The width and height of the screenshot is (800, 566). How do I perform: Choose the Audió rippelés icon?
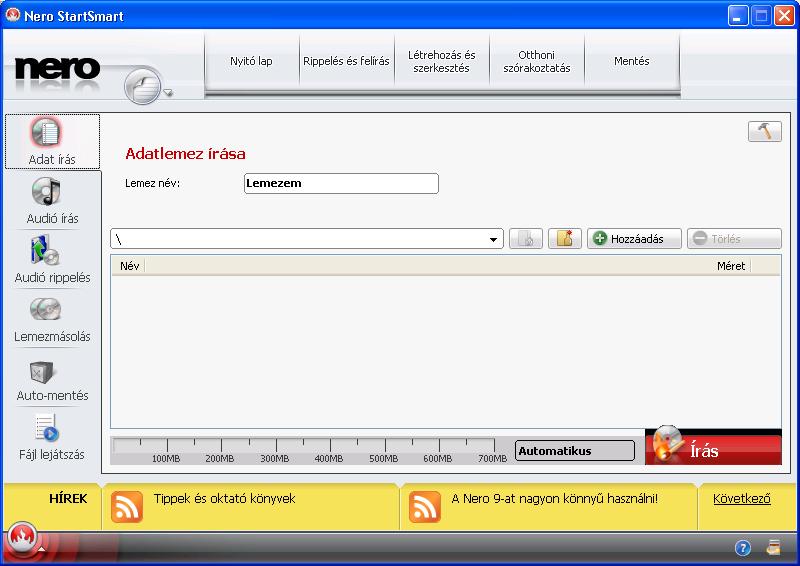tap(45, 250)
